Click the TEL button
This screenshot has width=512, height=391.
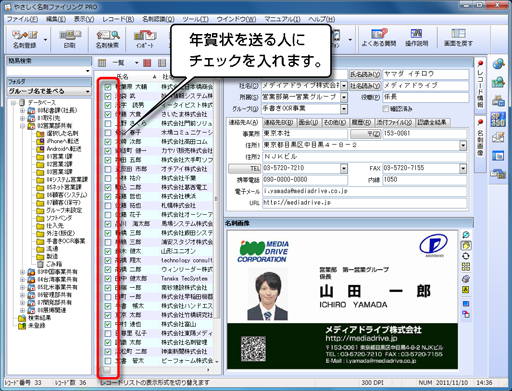click(244, 169)
